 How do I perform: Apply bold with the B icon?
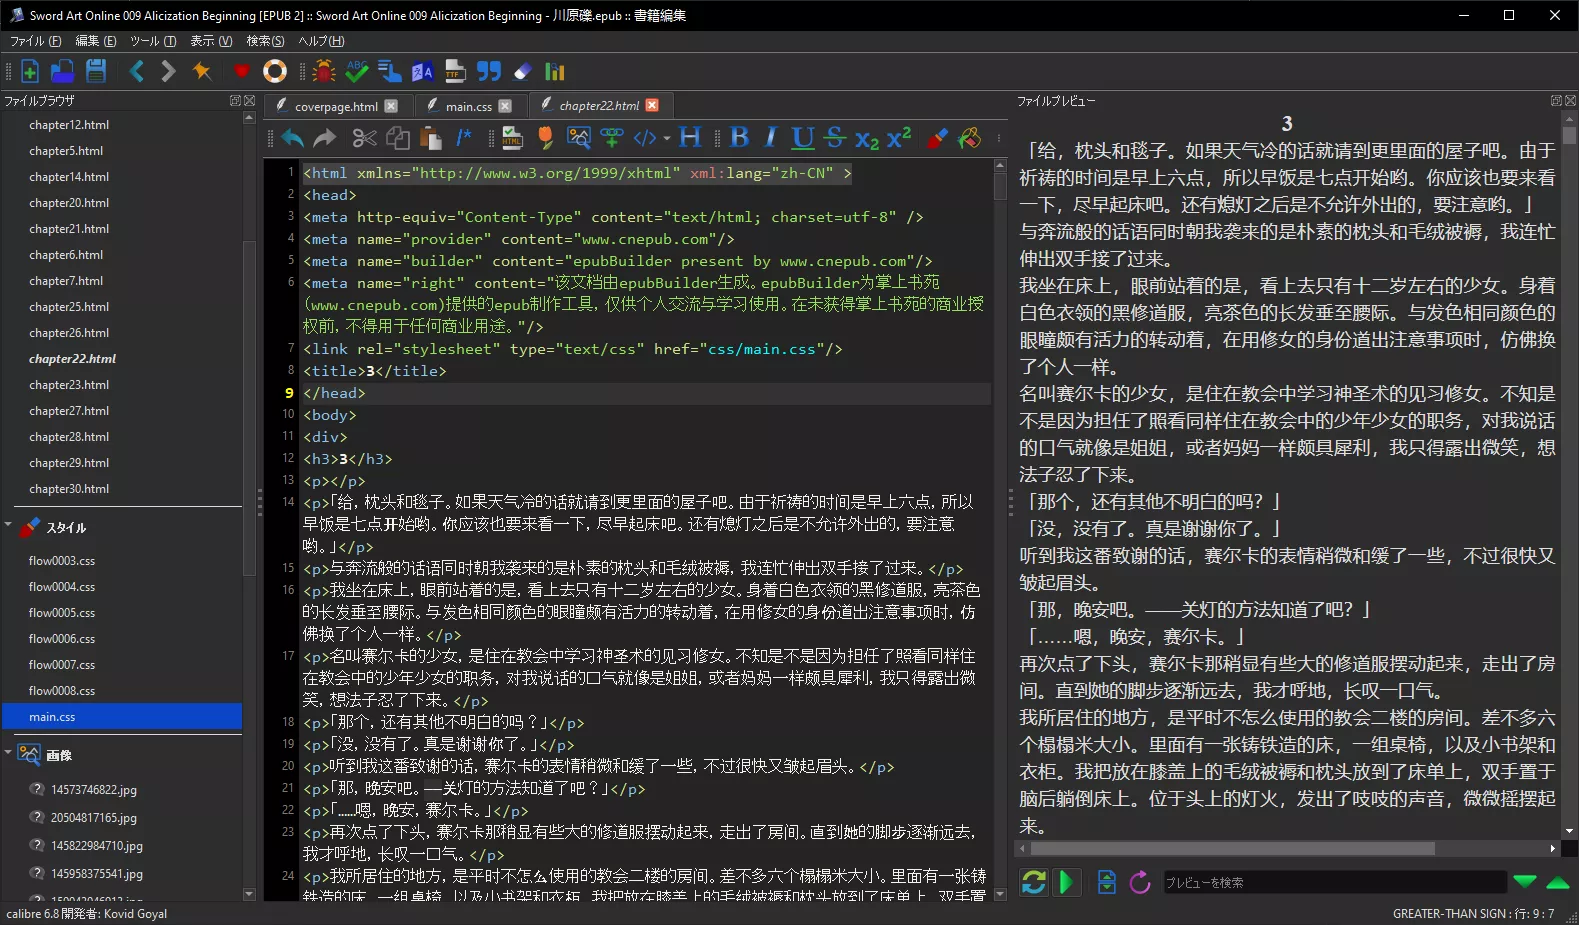tap(739, 138)
